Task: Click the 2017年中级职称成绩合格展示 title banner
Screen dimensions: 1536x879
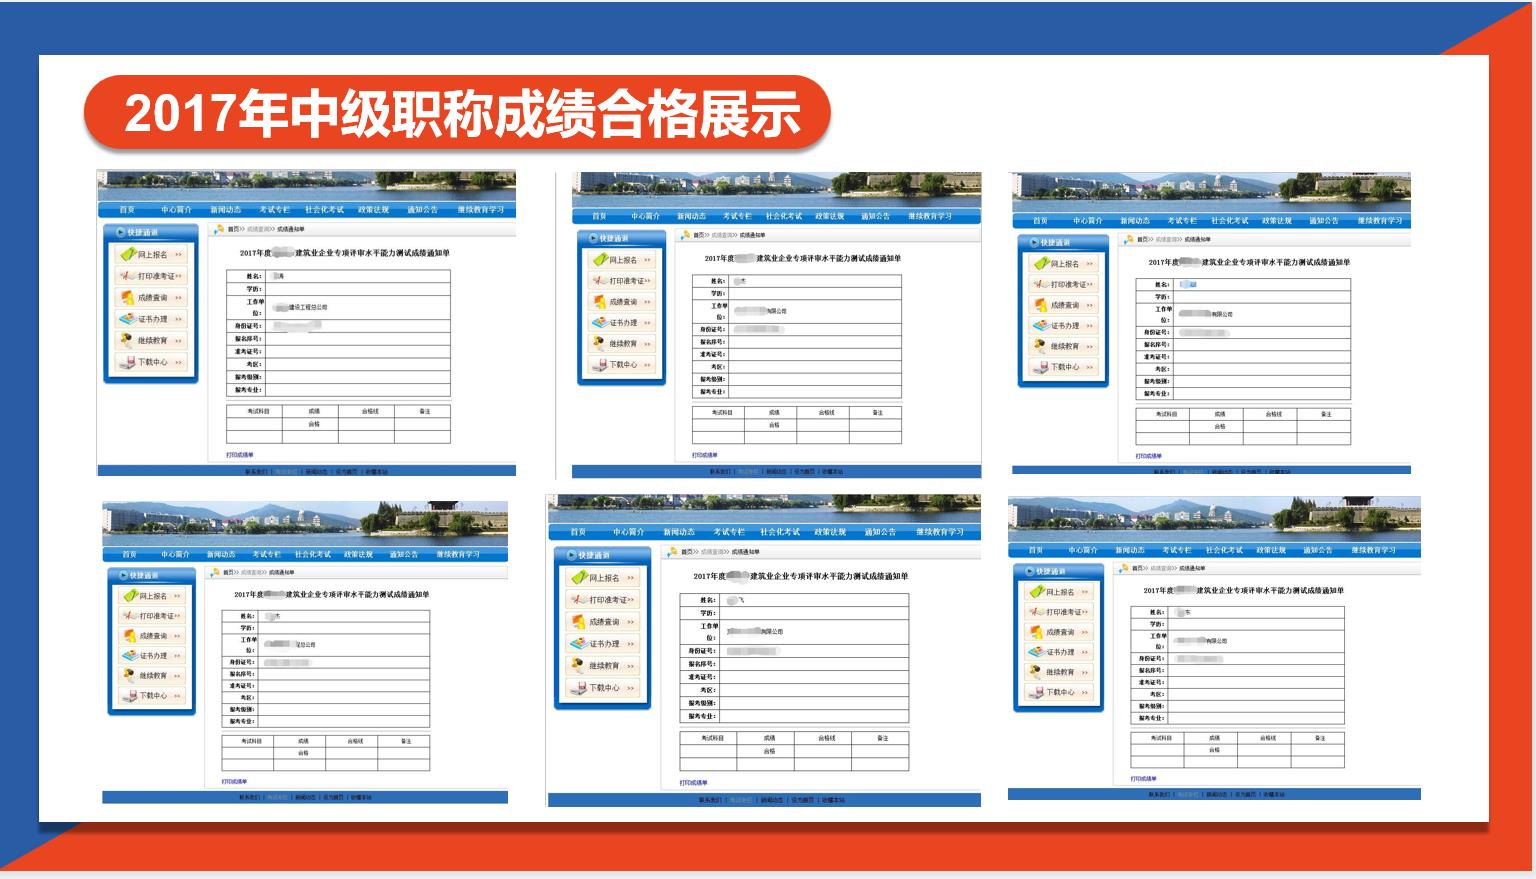Action: pyautogui.click(x=458, y=113)
